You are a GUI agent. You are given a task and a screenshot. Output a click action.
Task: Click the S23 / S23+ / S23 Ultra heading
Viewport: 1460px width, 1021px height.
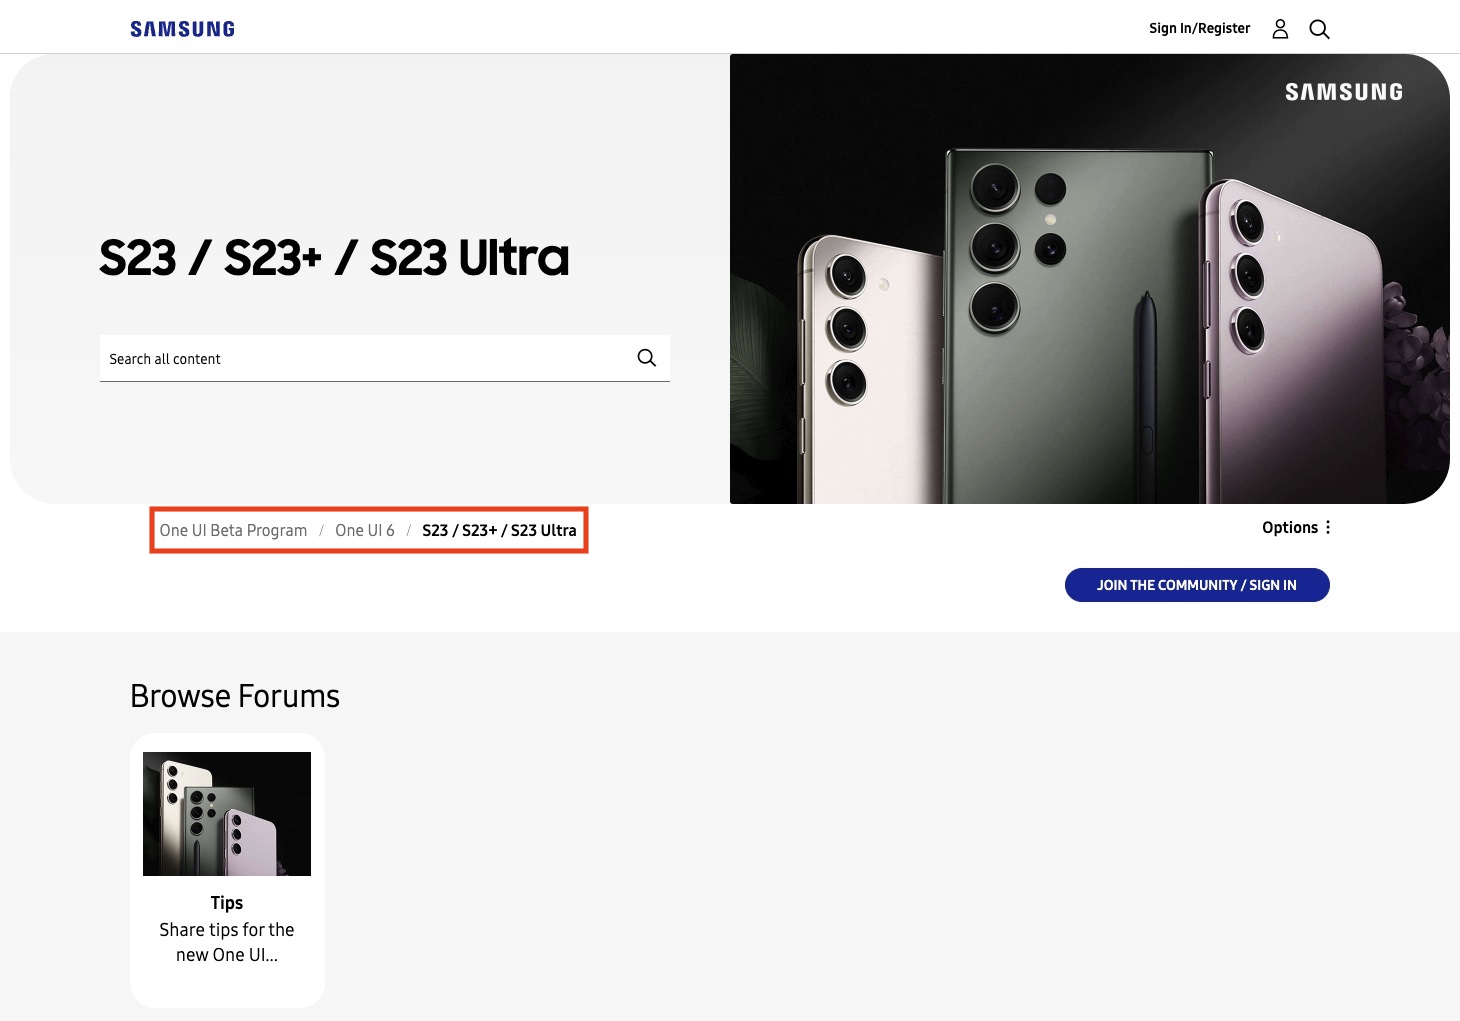(x=334, y=258)
